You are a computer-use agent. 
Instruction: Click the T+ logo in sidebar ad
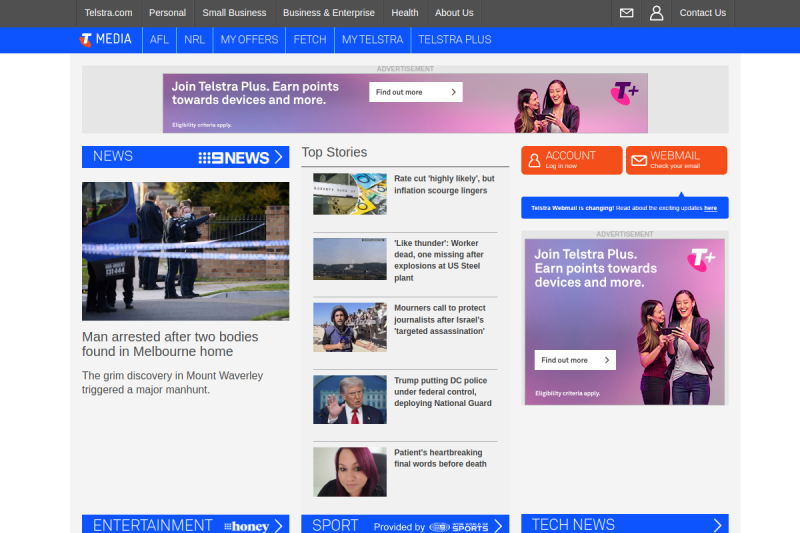(701, 260)
